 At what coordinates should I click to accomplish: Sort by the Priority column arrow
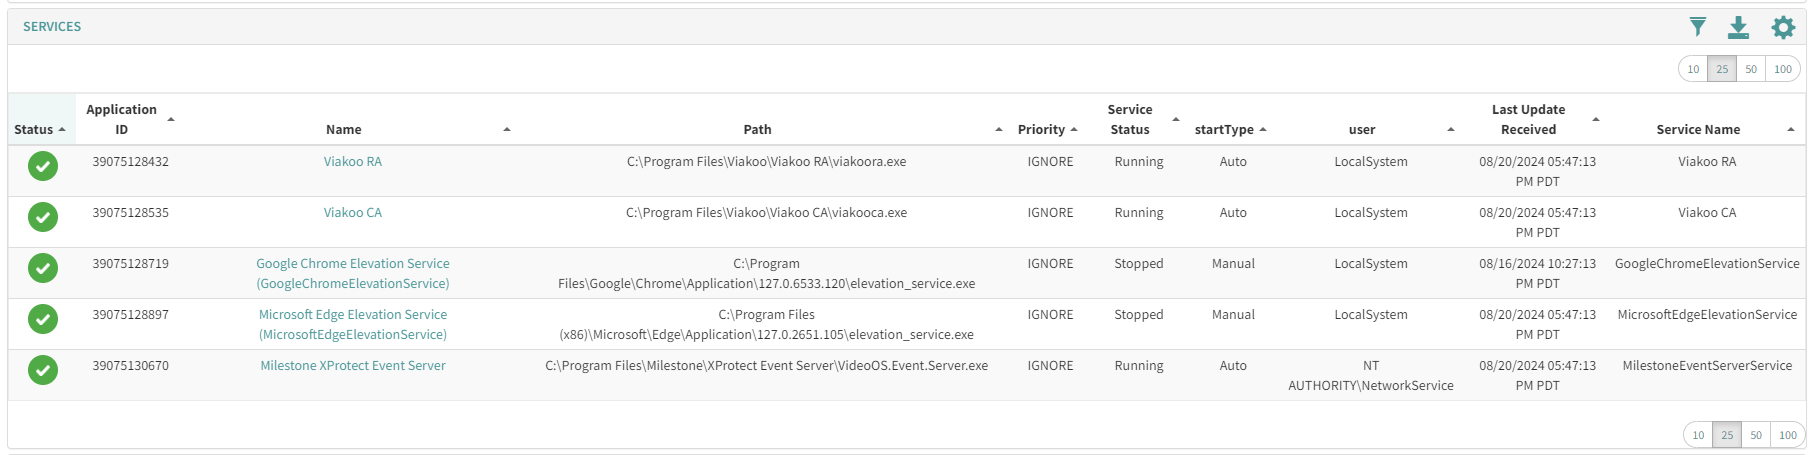click(1074, 130)
